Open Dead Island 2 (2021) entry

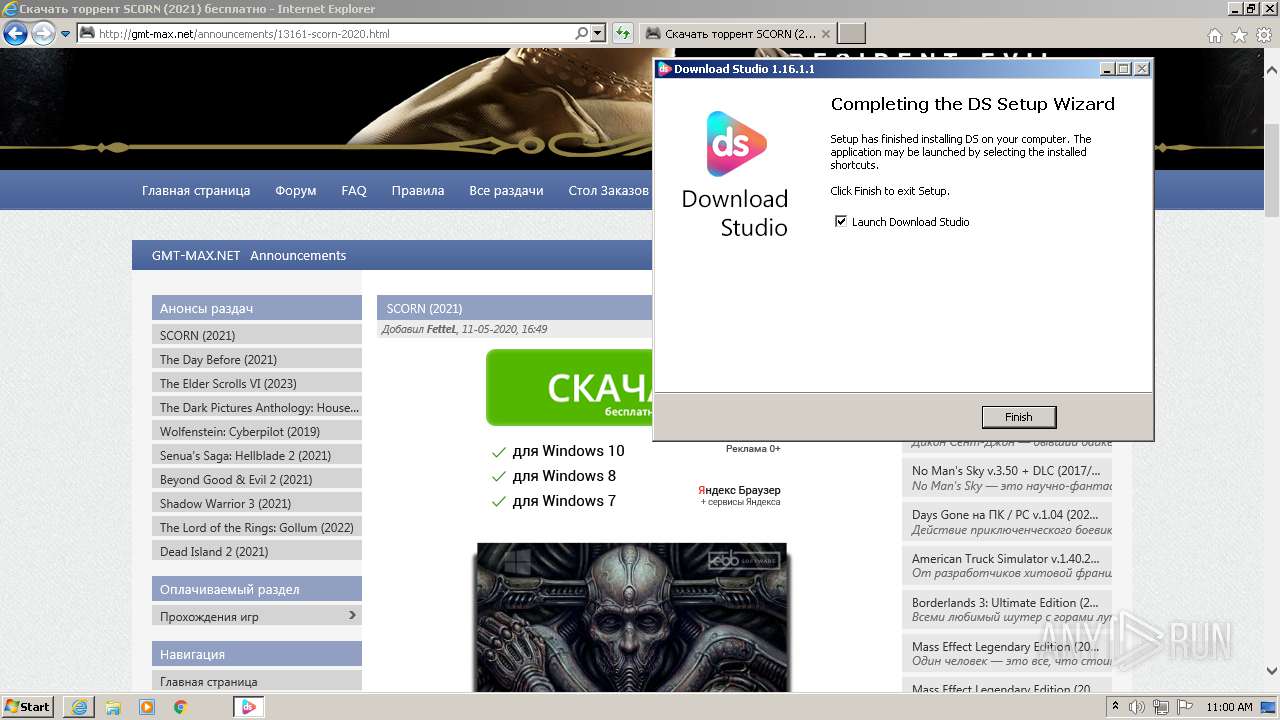click(257, 551)
